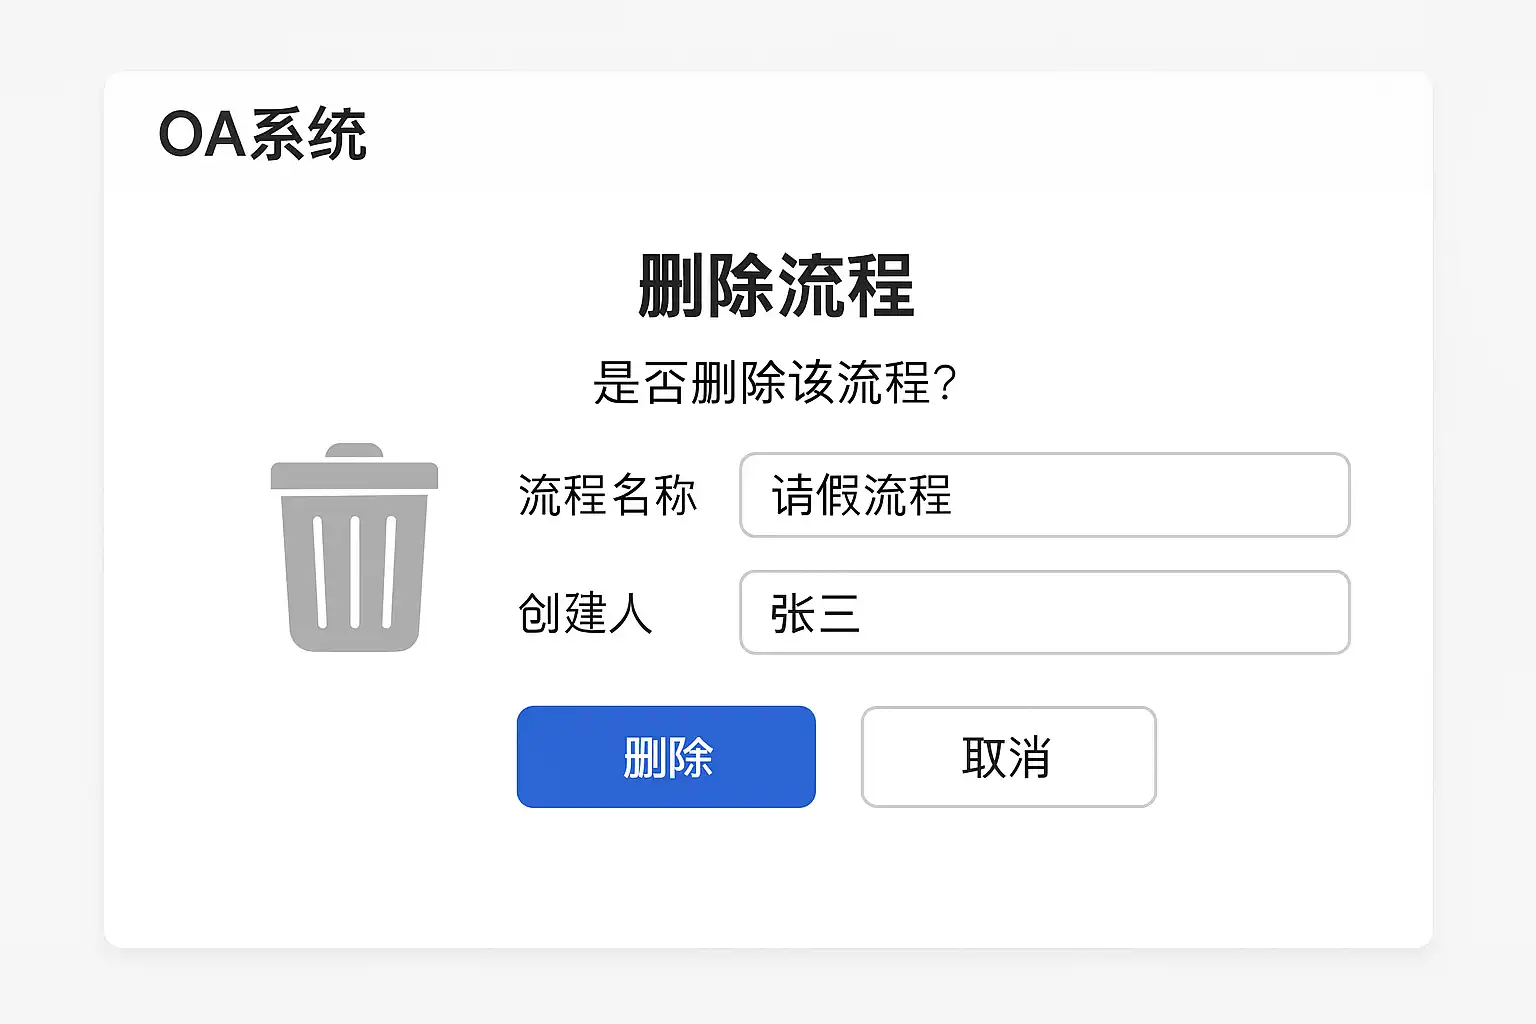The image size is (1536, 1024).
Task: Focus the 创建人 input field
Action: tap(1044, 612)
